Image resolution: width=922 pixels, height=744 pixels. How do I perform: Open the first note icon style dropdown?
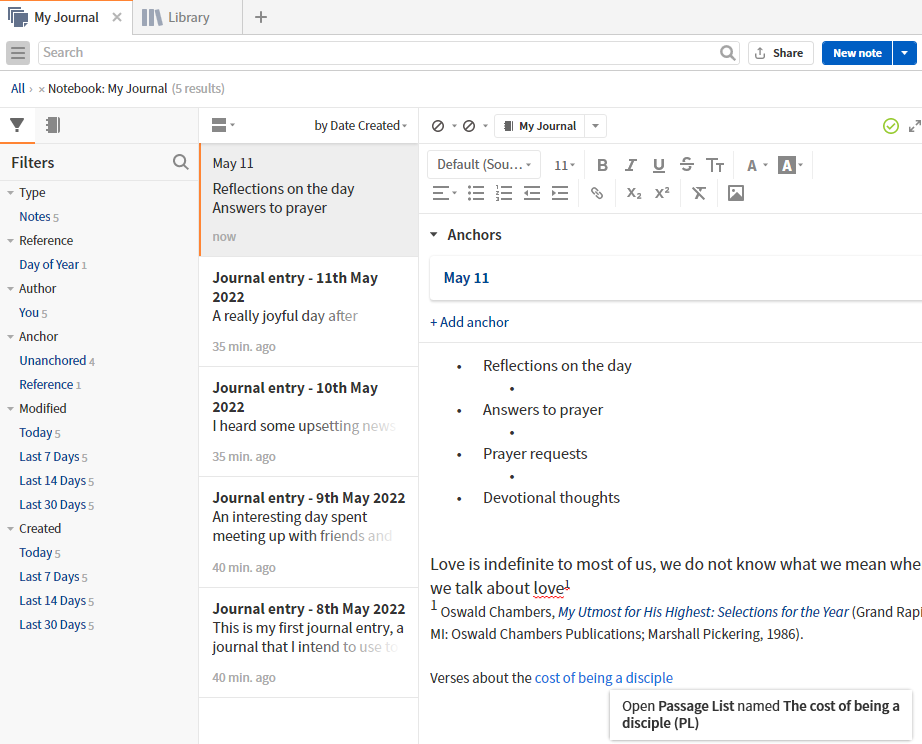pos(444,126)
